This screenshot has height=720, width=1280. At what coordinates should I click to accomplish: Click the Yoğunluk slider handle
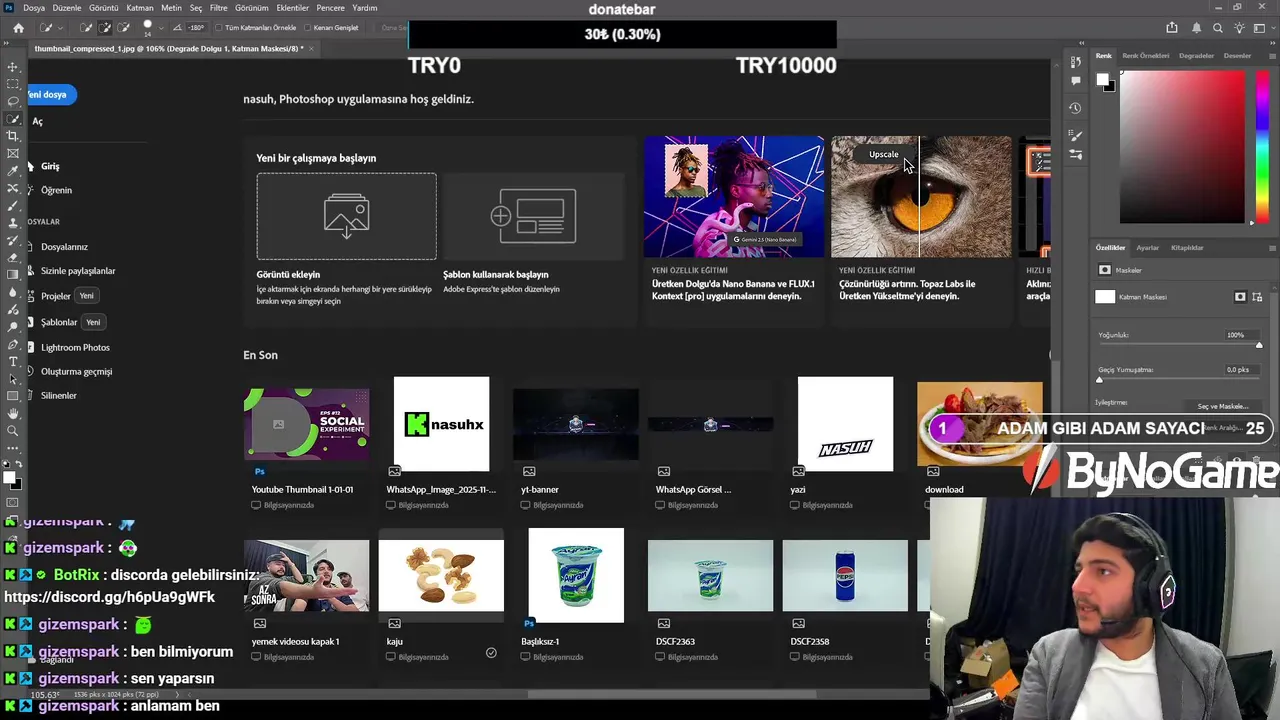click(x=1259, y=345)
